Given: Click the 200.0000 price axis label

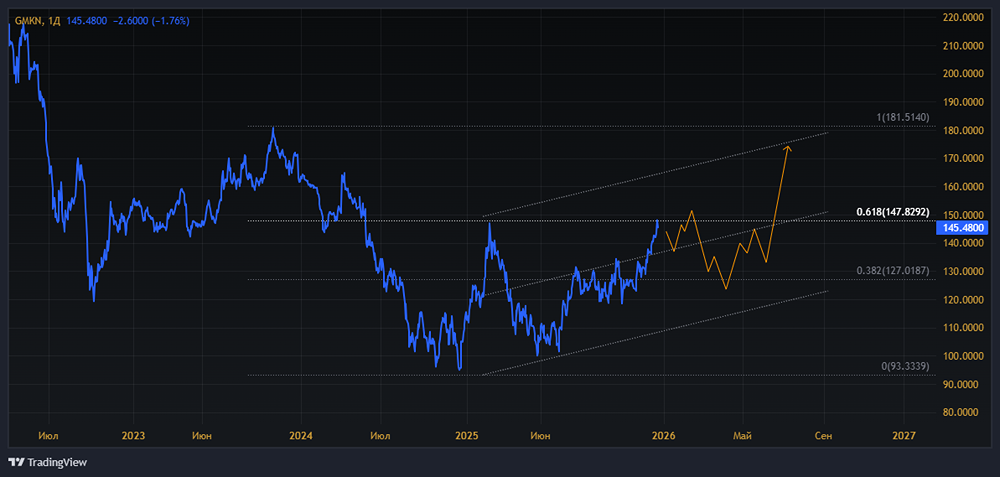Looking at the screenshot, I should pos(962,73).
